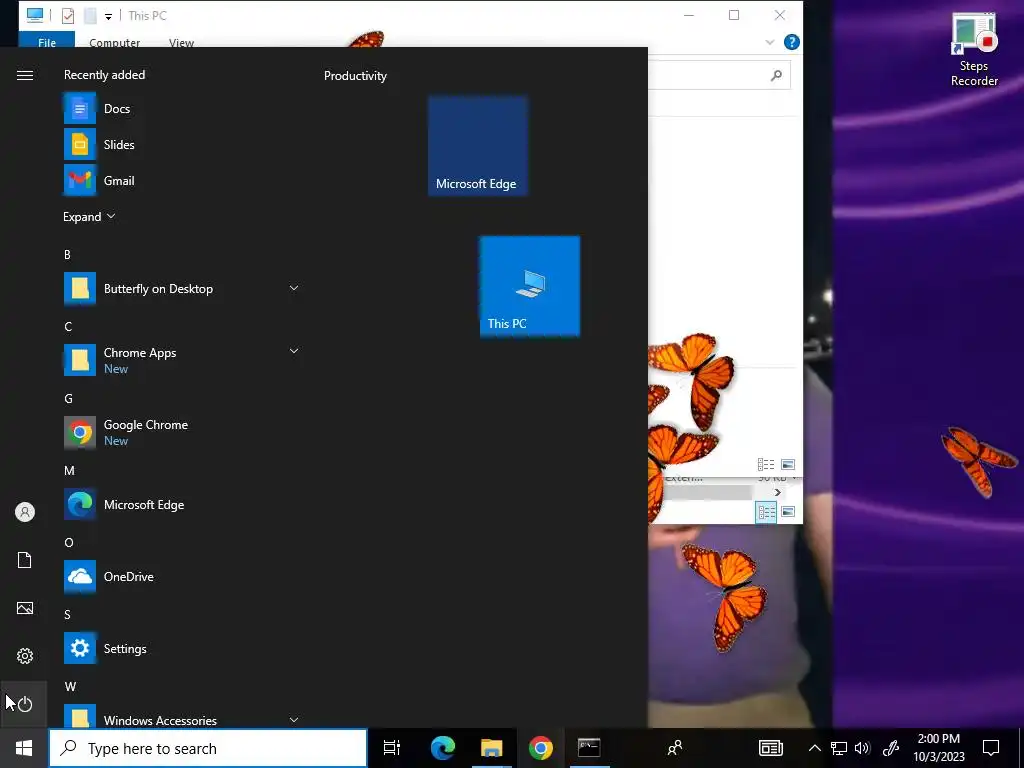Click the user account icon

pos(24,512)
